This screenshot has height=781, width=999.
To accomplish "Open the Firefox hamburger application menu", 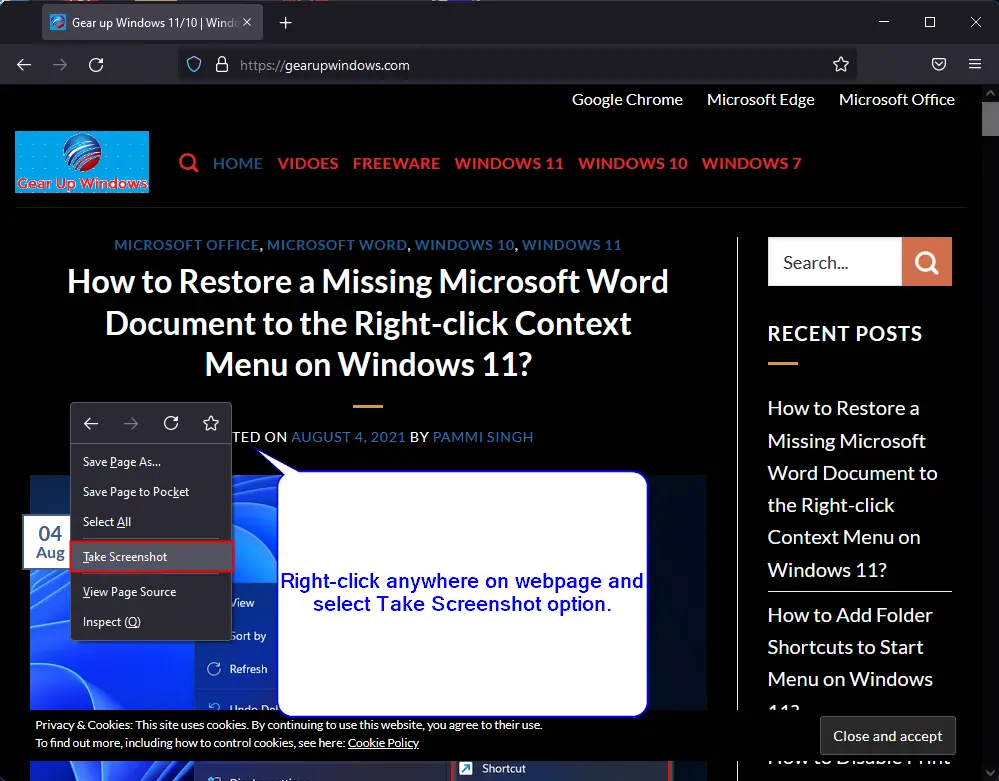I will coord(975,64).
